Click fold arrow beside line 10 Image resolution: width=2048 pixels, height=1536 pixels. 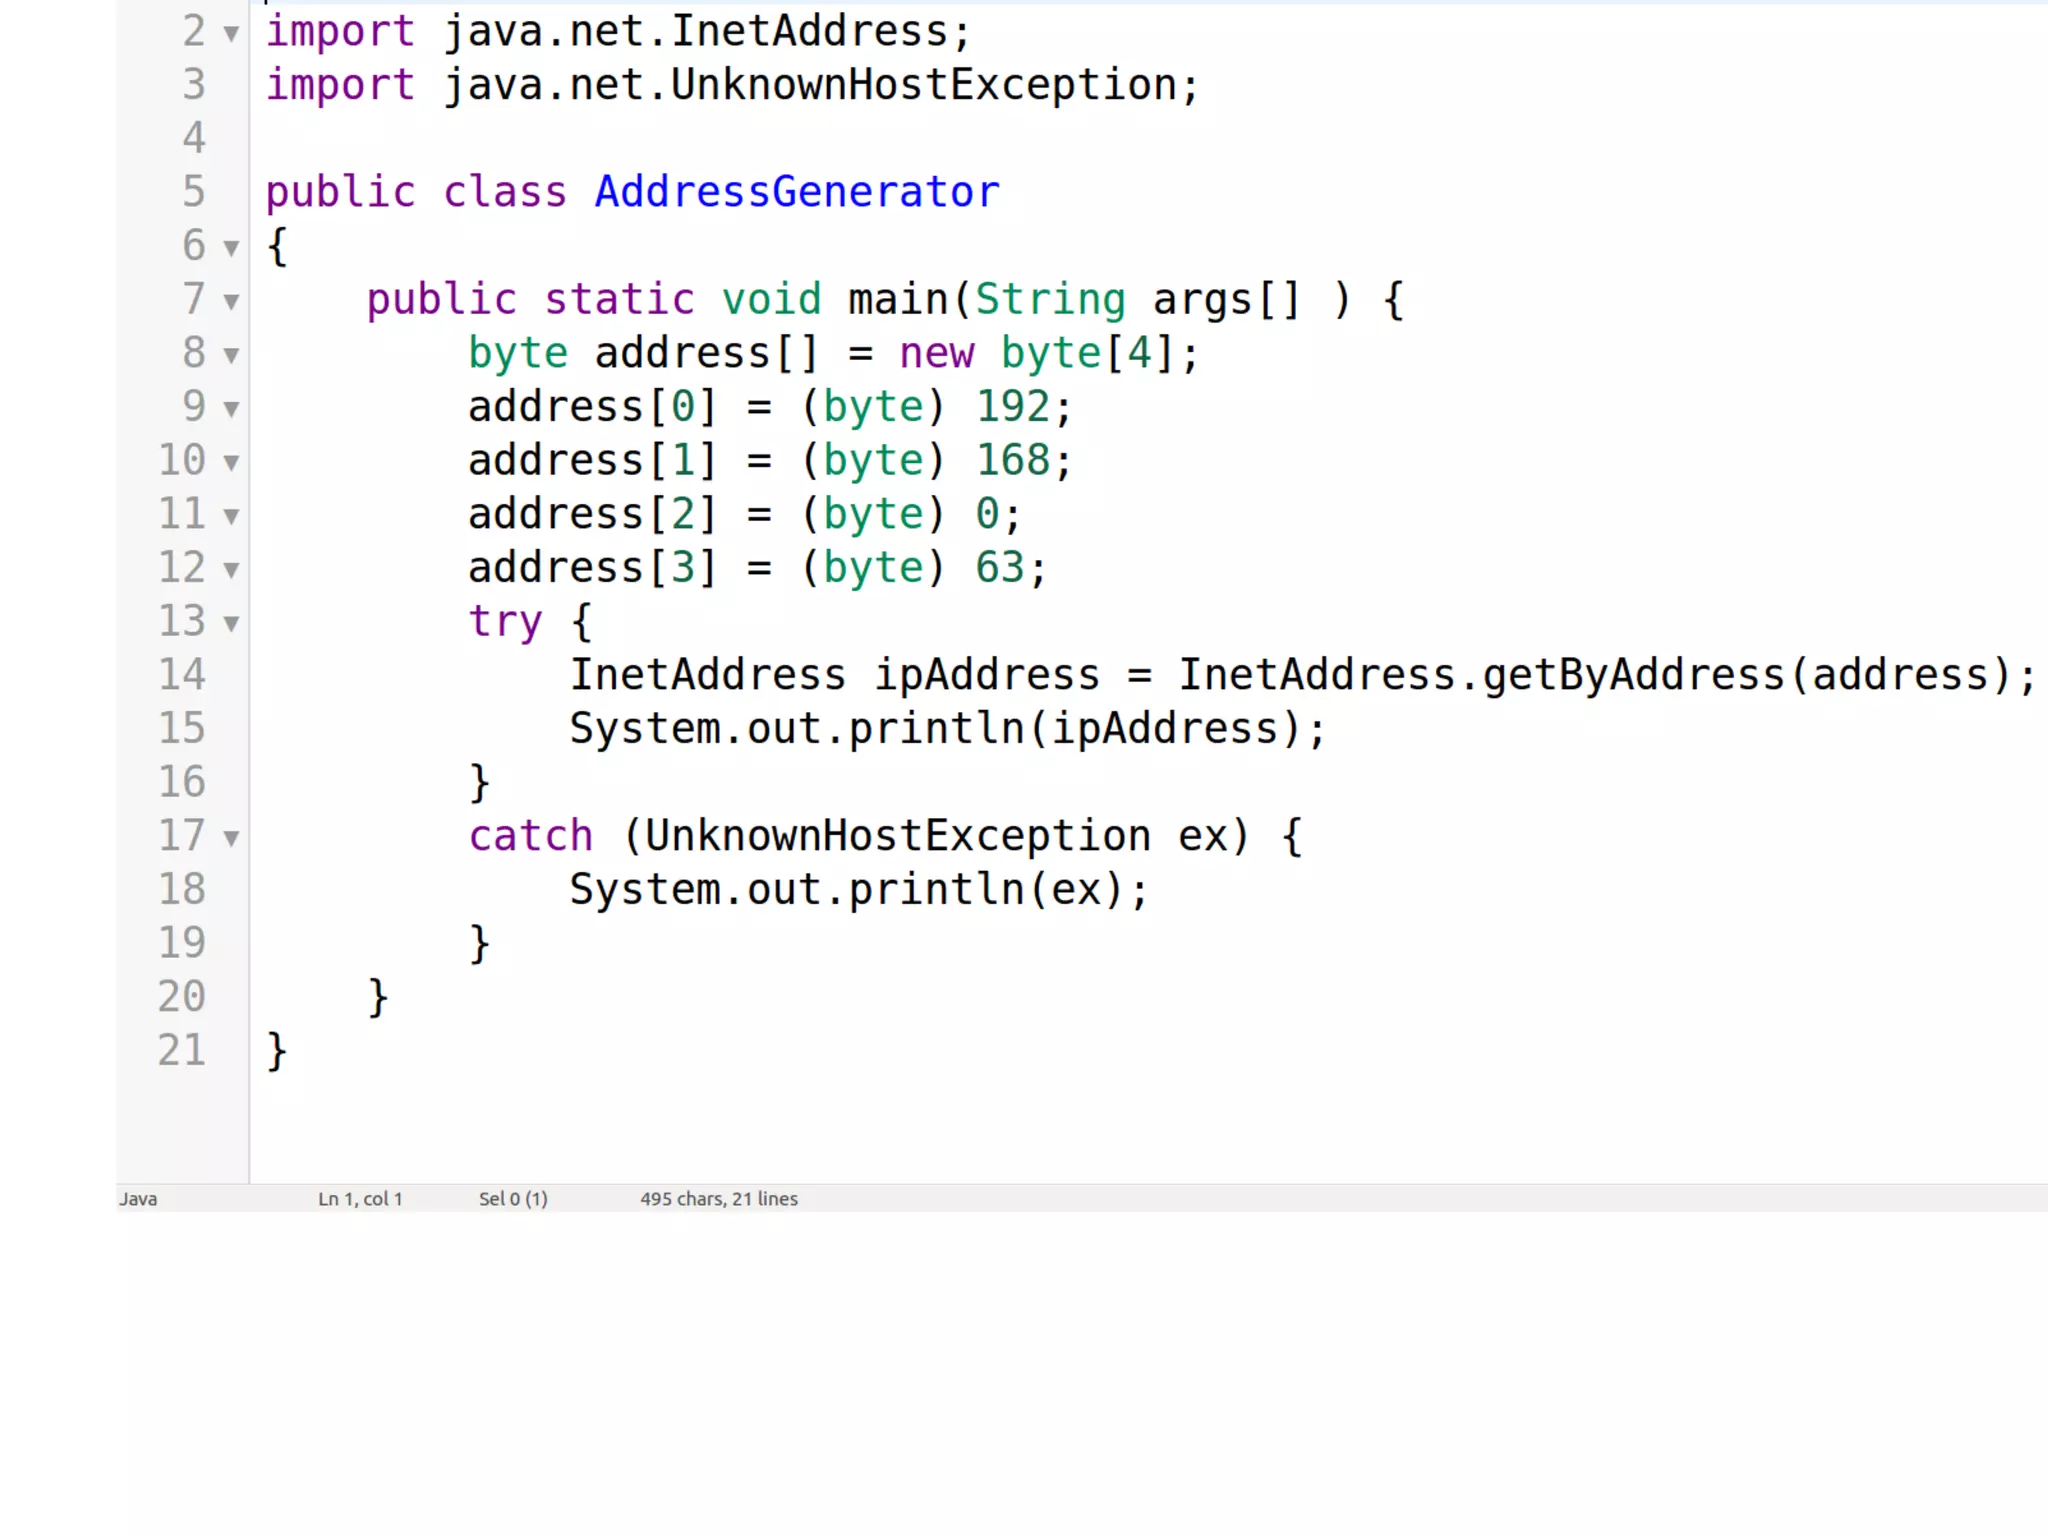(231, 462)
